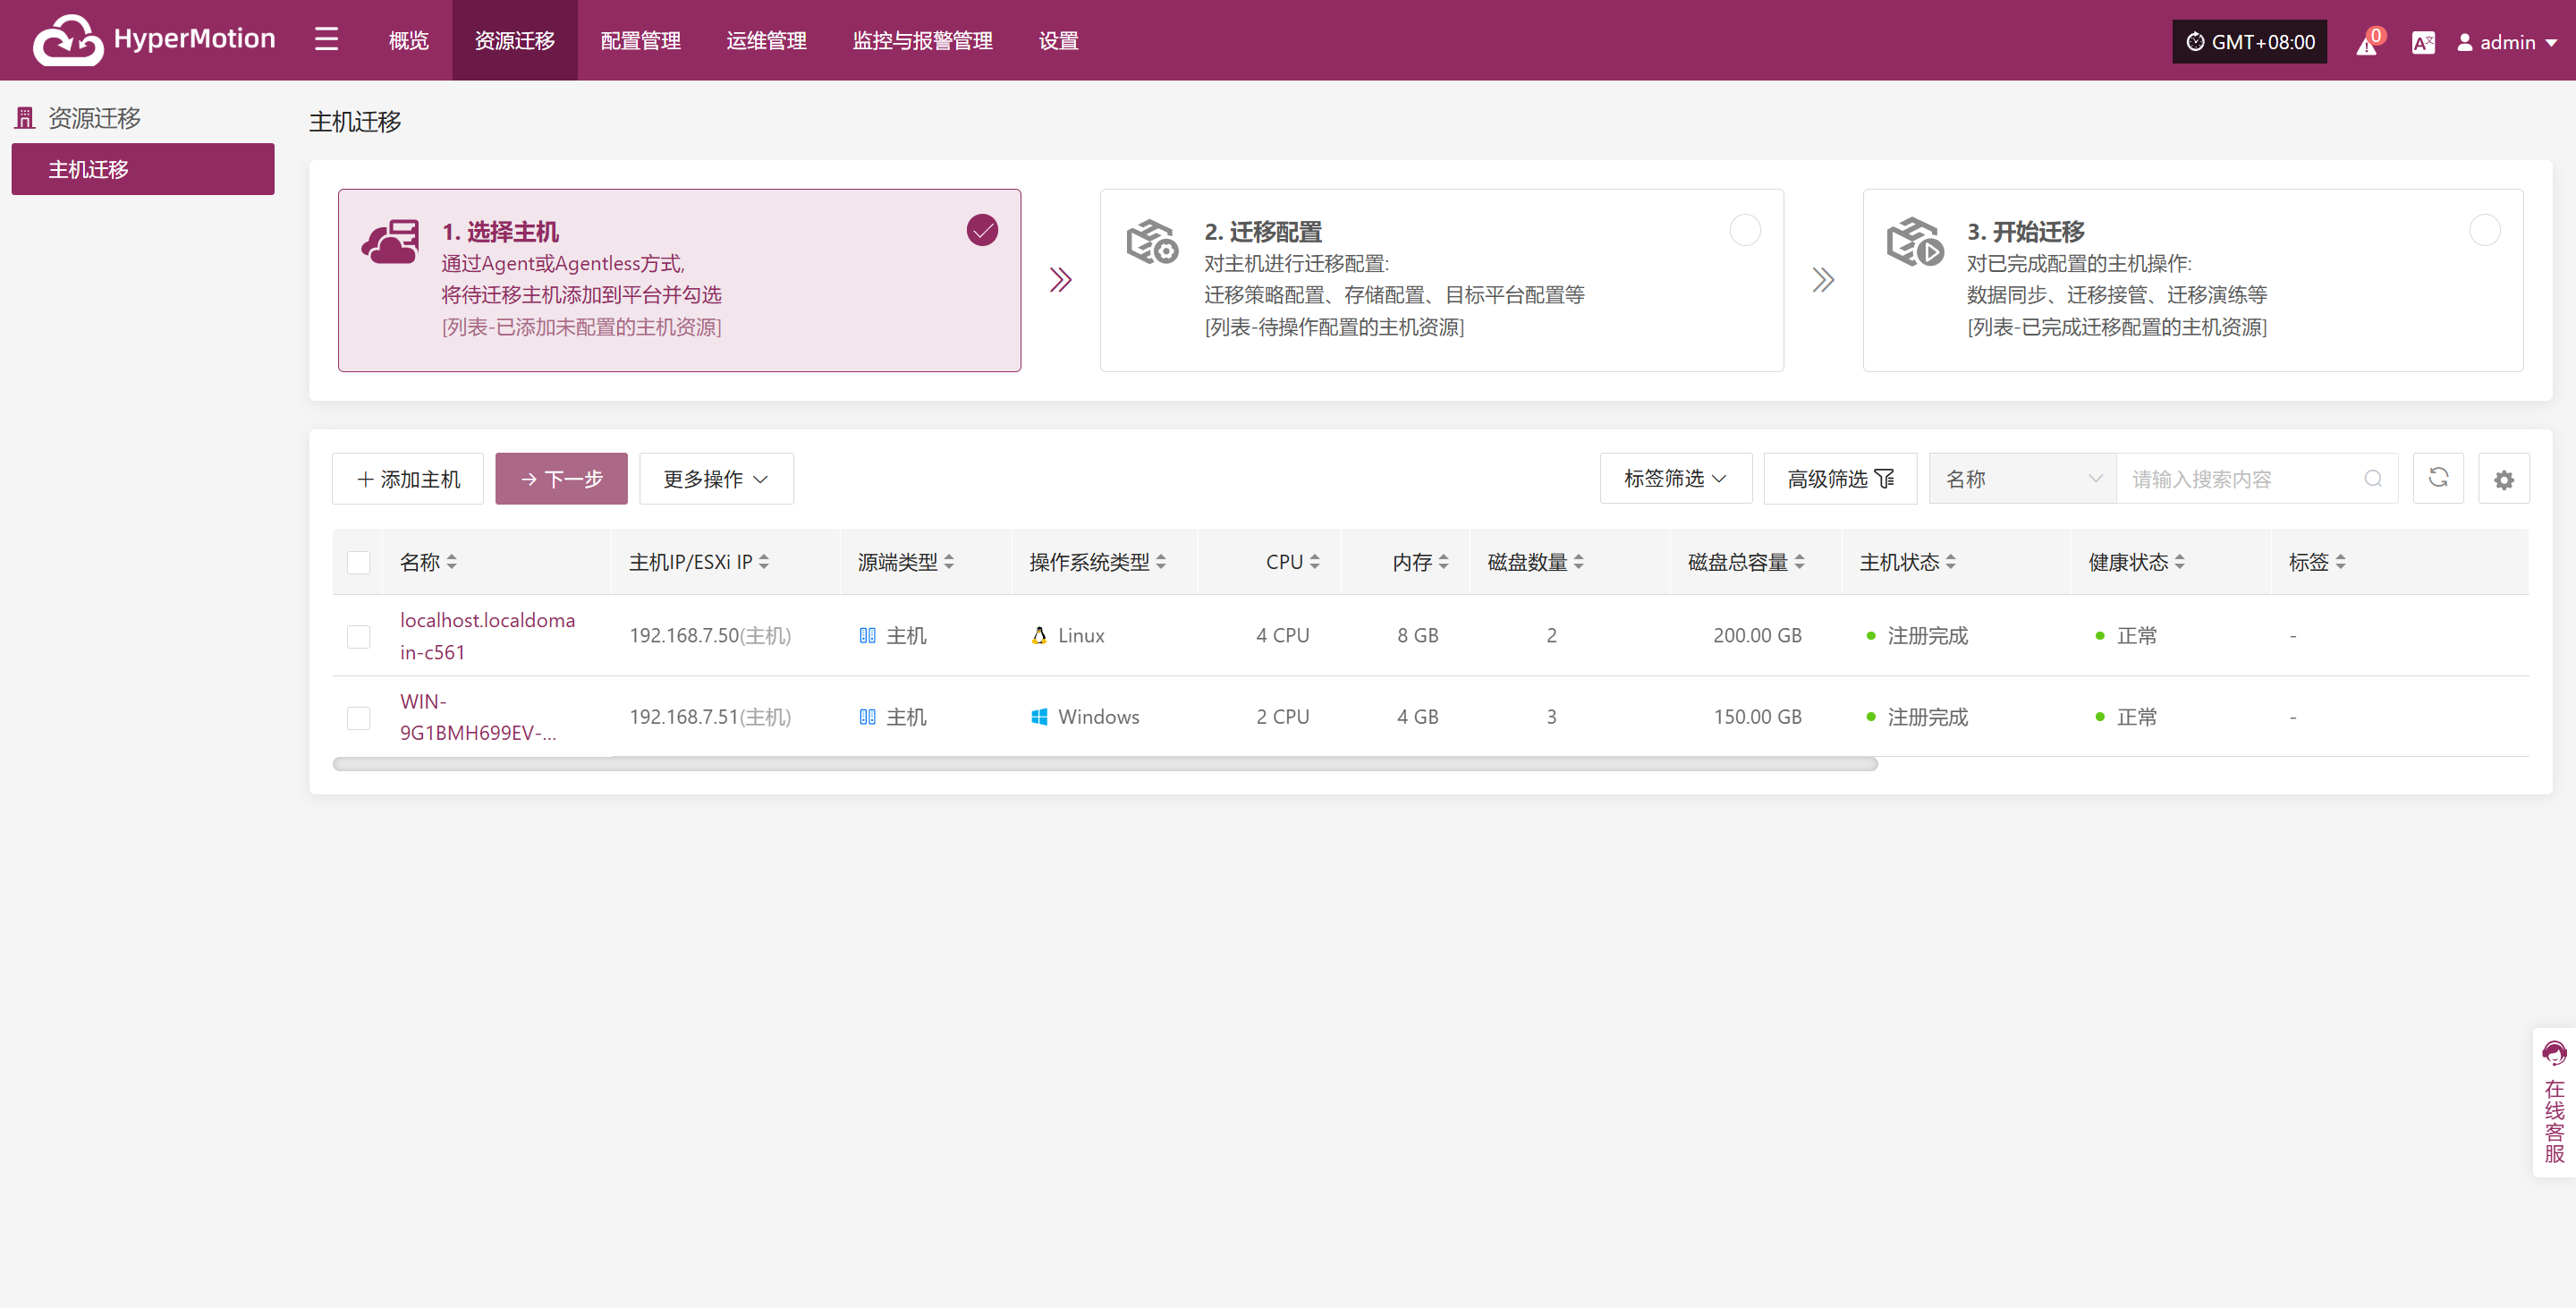Open the localhost.localdomain-c561 host link

pyautogui.click(x=487, y=636)
